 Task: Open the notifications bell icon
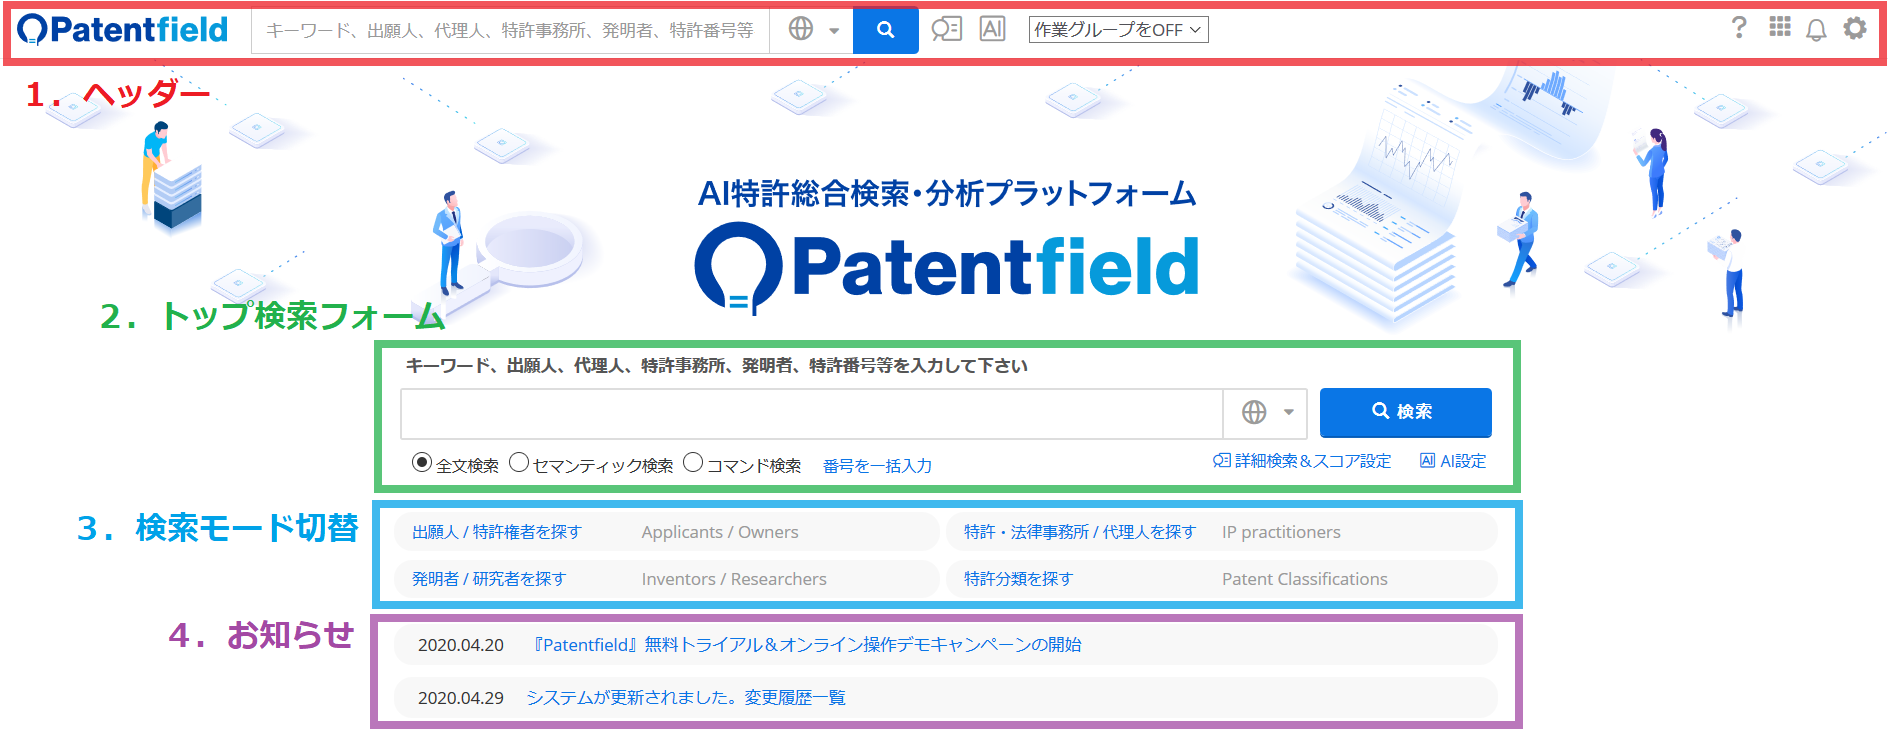click(x=1816, y=29)
